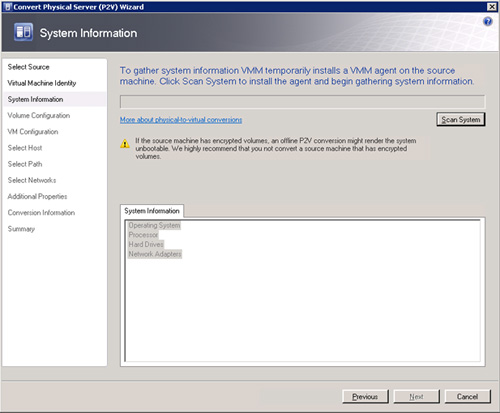Screen dimensions: 500x413
Task: Click the scan progress bar
Action: 302,102
